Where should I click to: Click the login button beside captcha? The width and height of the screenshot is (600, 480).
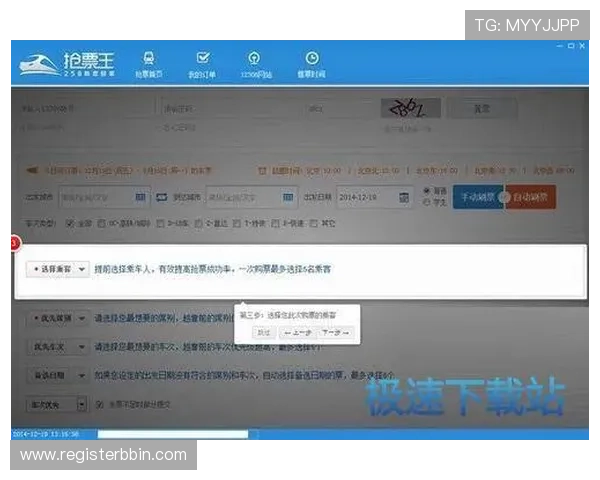[482, 109]
